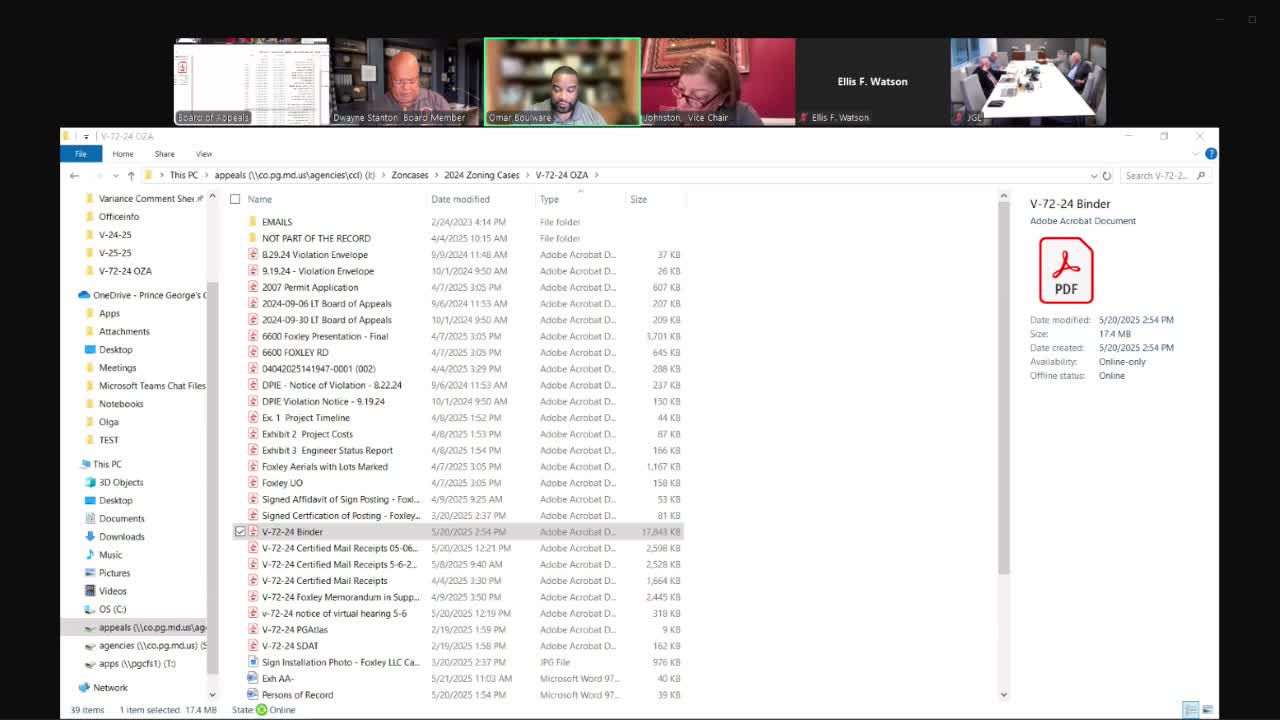This screenshot has height=720, width=1280.
Task: Open the EMAILS folder
Action: pos(277,222)
